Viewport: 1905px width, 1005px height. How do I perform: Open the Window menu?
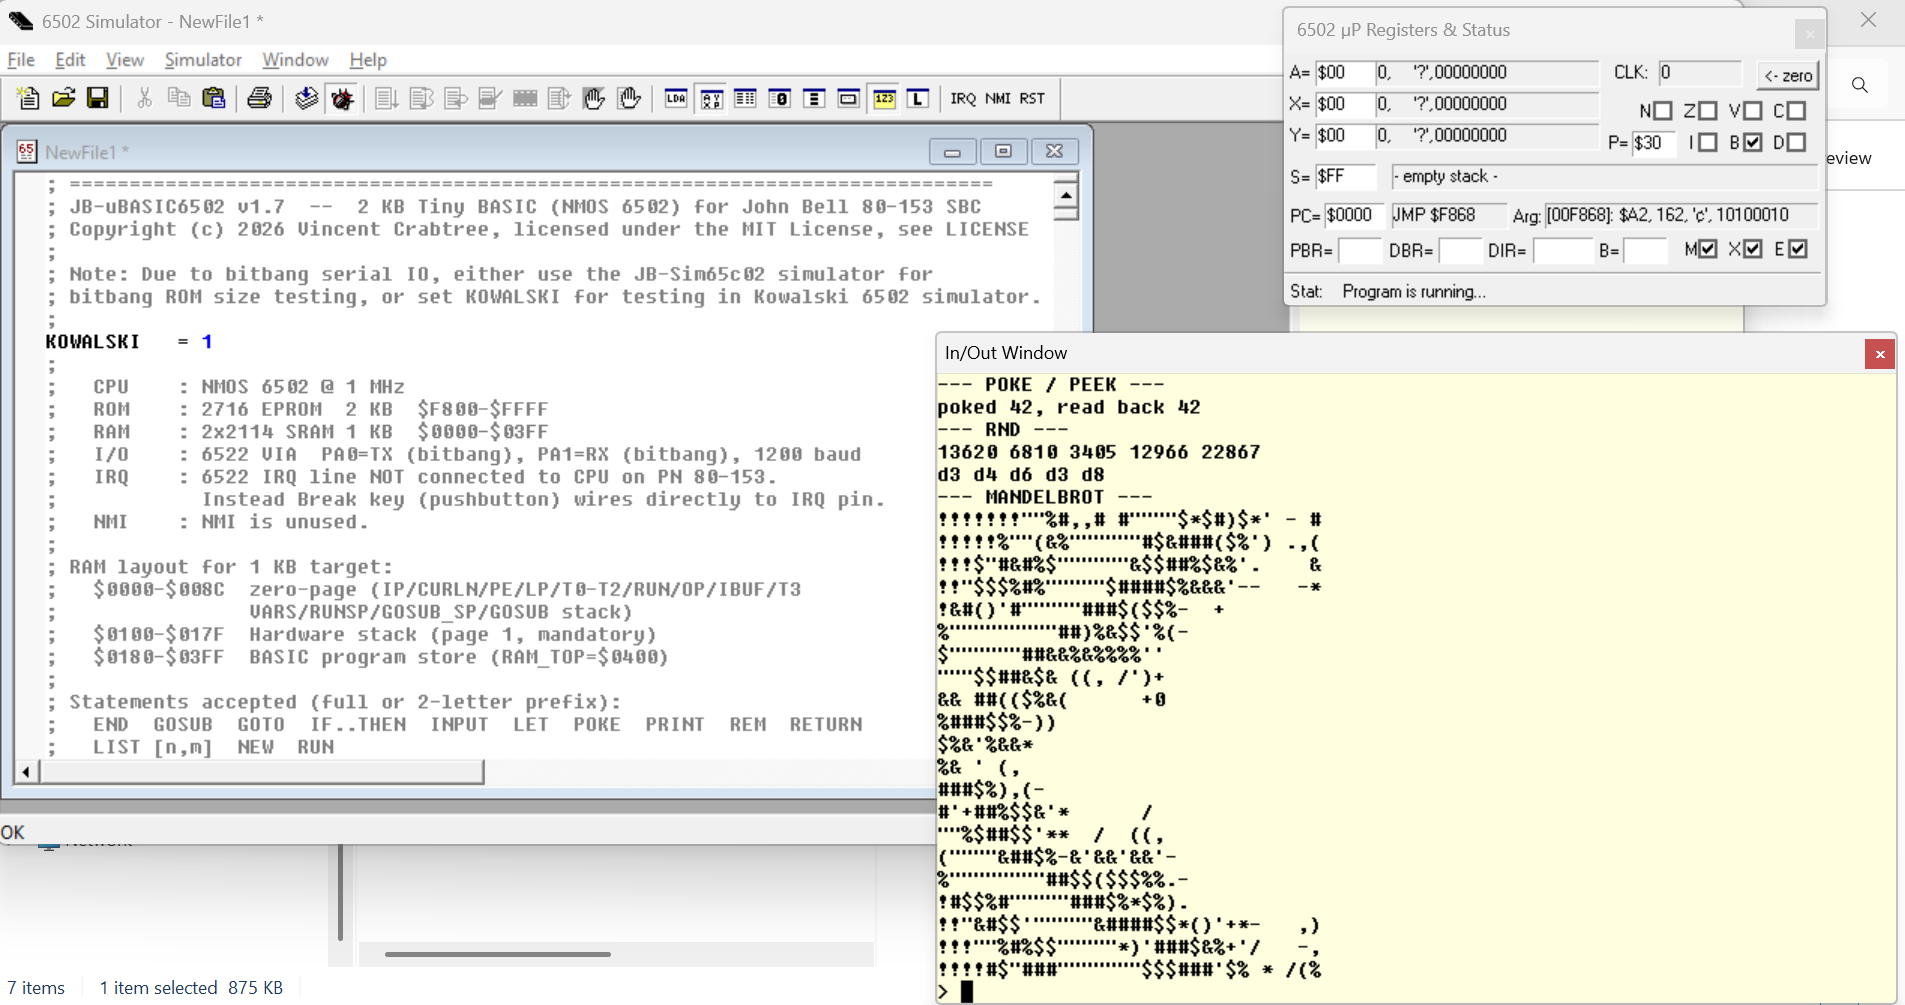coord(295,60)
